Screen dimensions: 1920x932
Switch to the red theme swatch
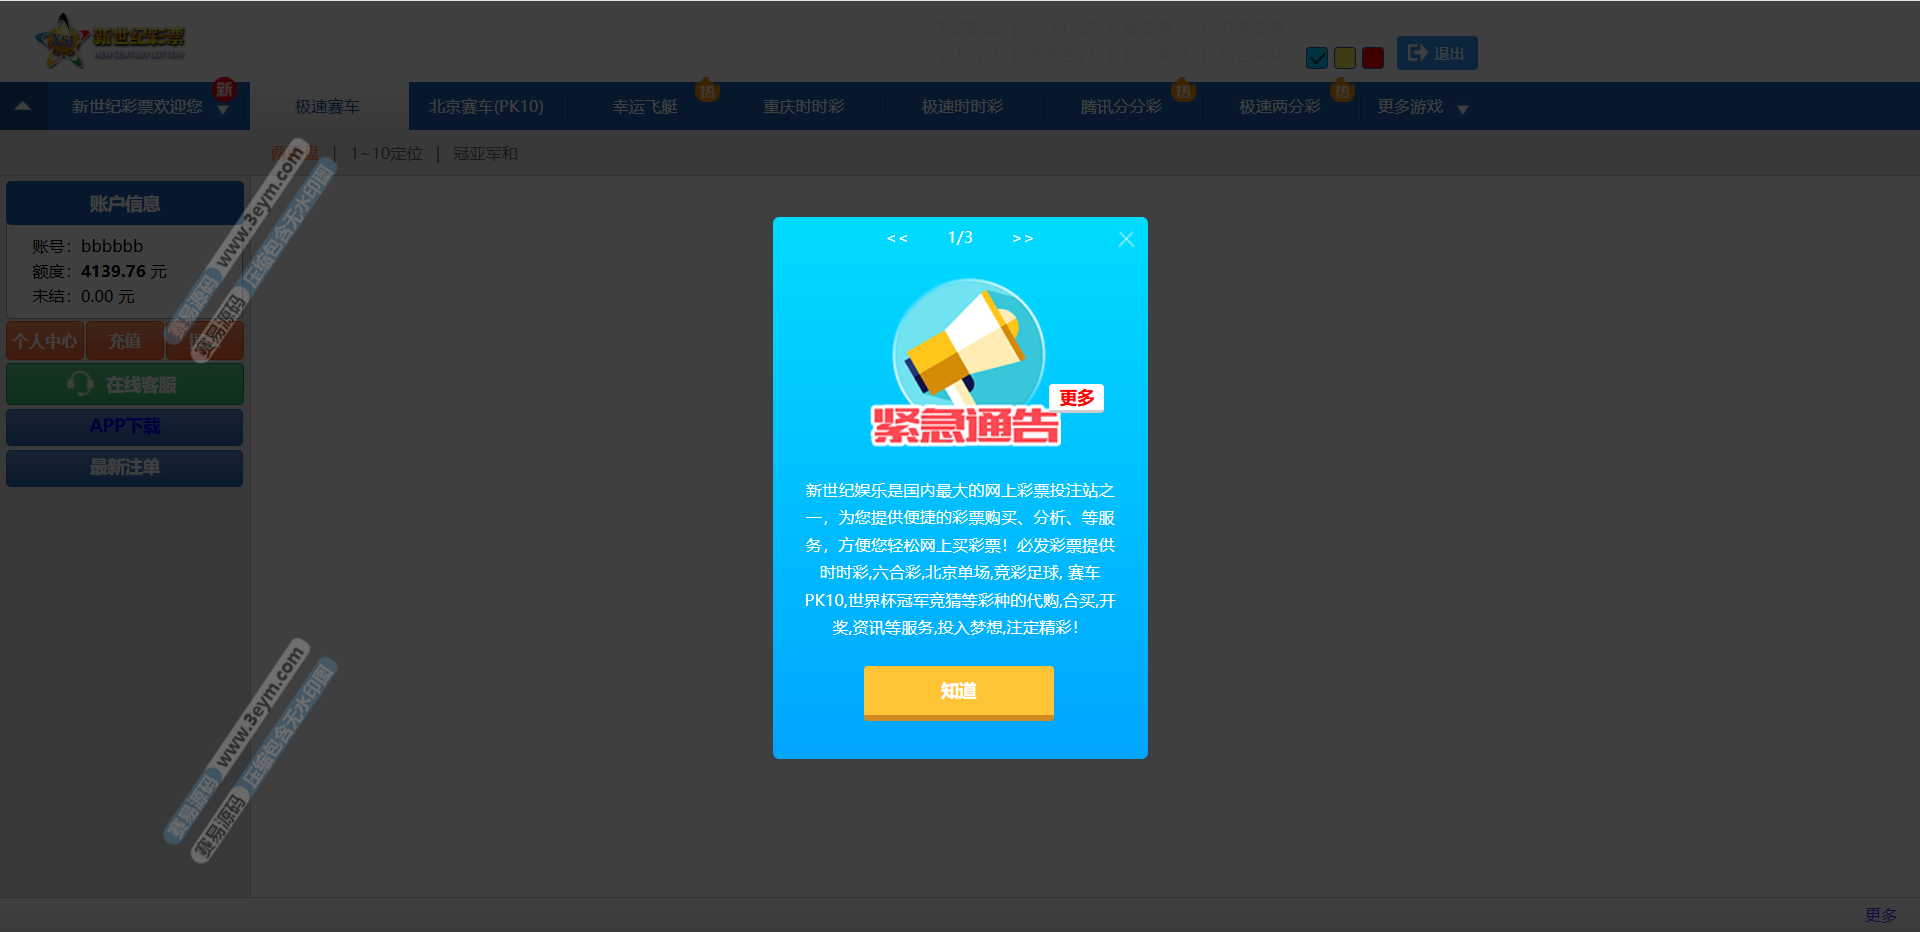tap(1373, 58)
